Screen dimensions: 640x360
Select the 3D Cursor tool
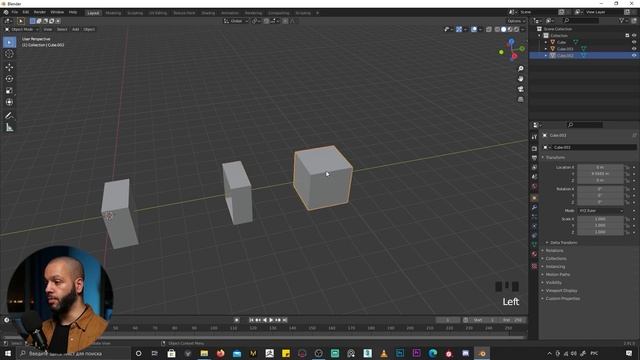pos(9,54)
